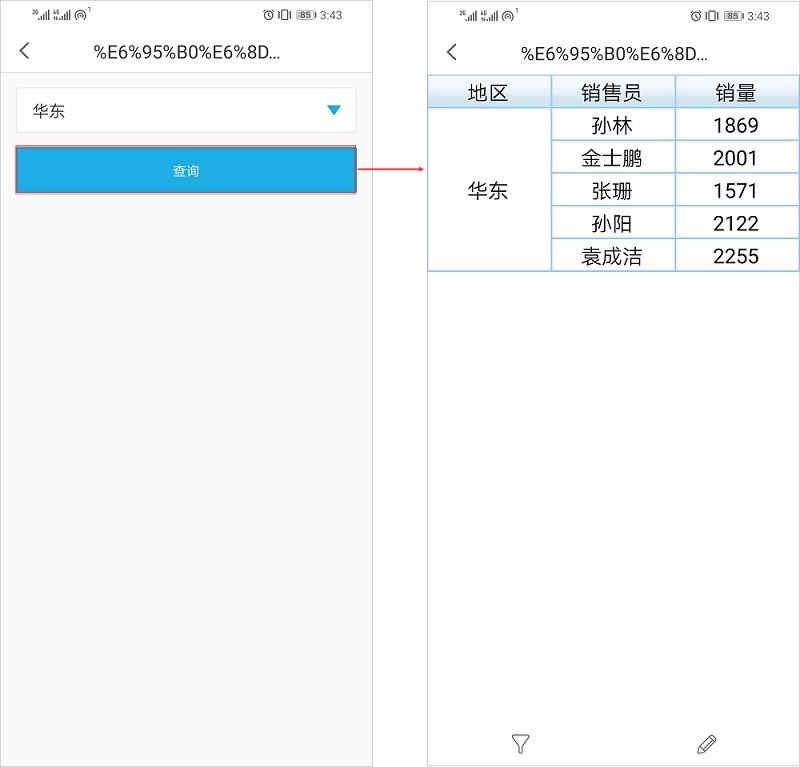Click the merged 华东 region cell in table
The width and height of the screenshot is (800, 767).
pyautogui.click(x=489, y=190)
